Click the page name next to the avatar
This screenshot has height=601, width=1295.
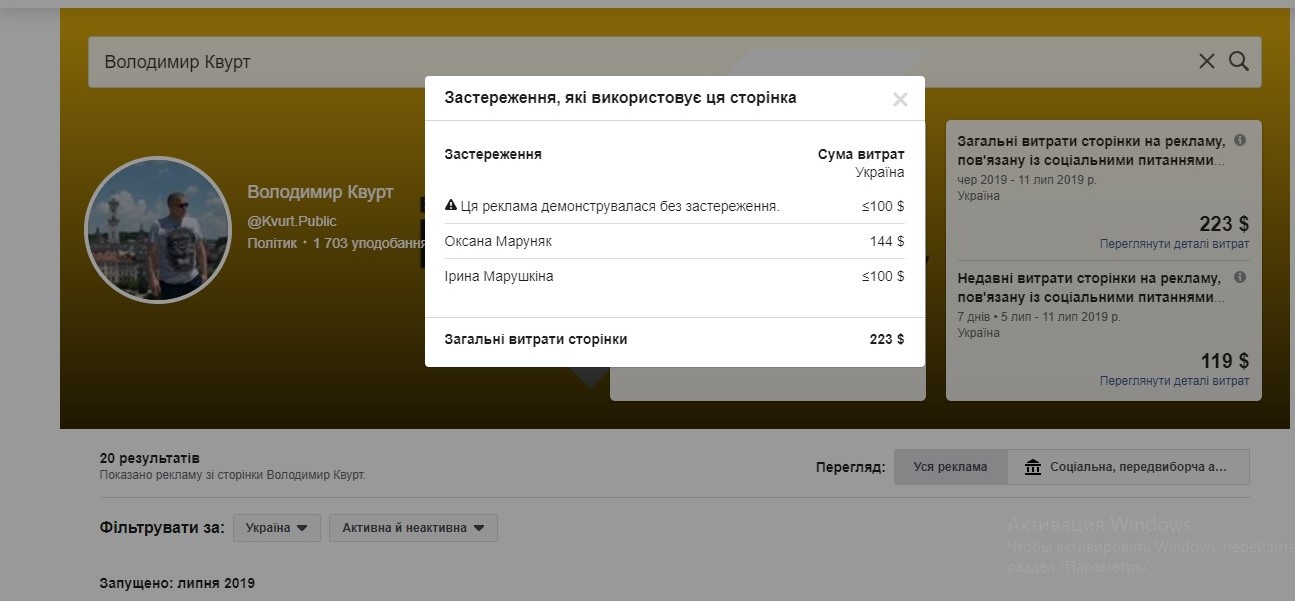pyautogui.click(x=320, y=192)
